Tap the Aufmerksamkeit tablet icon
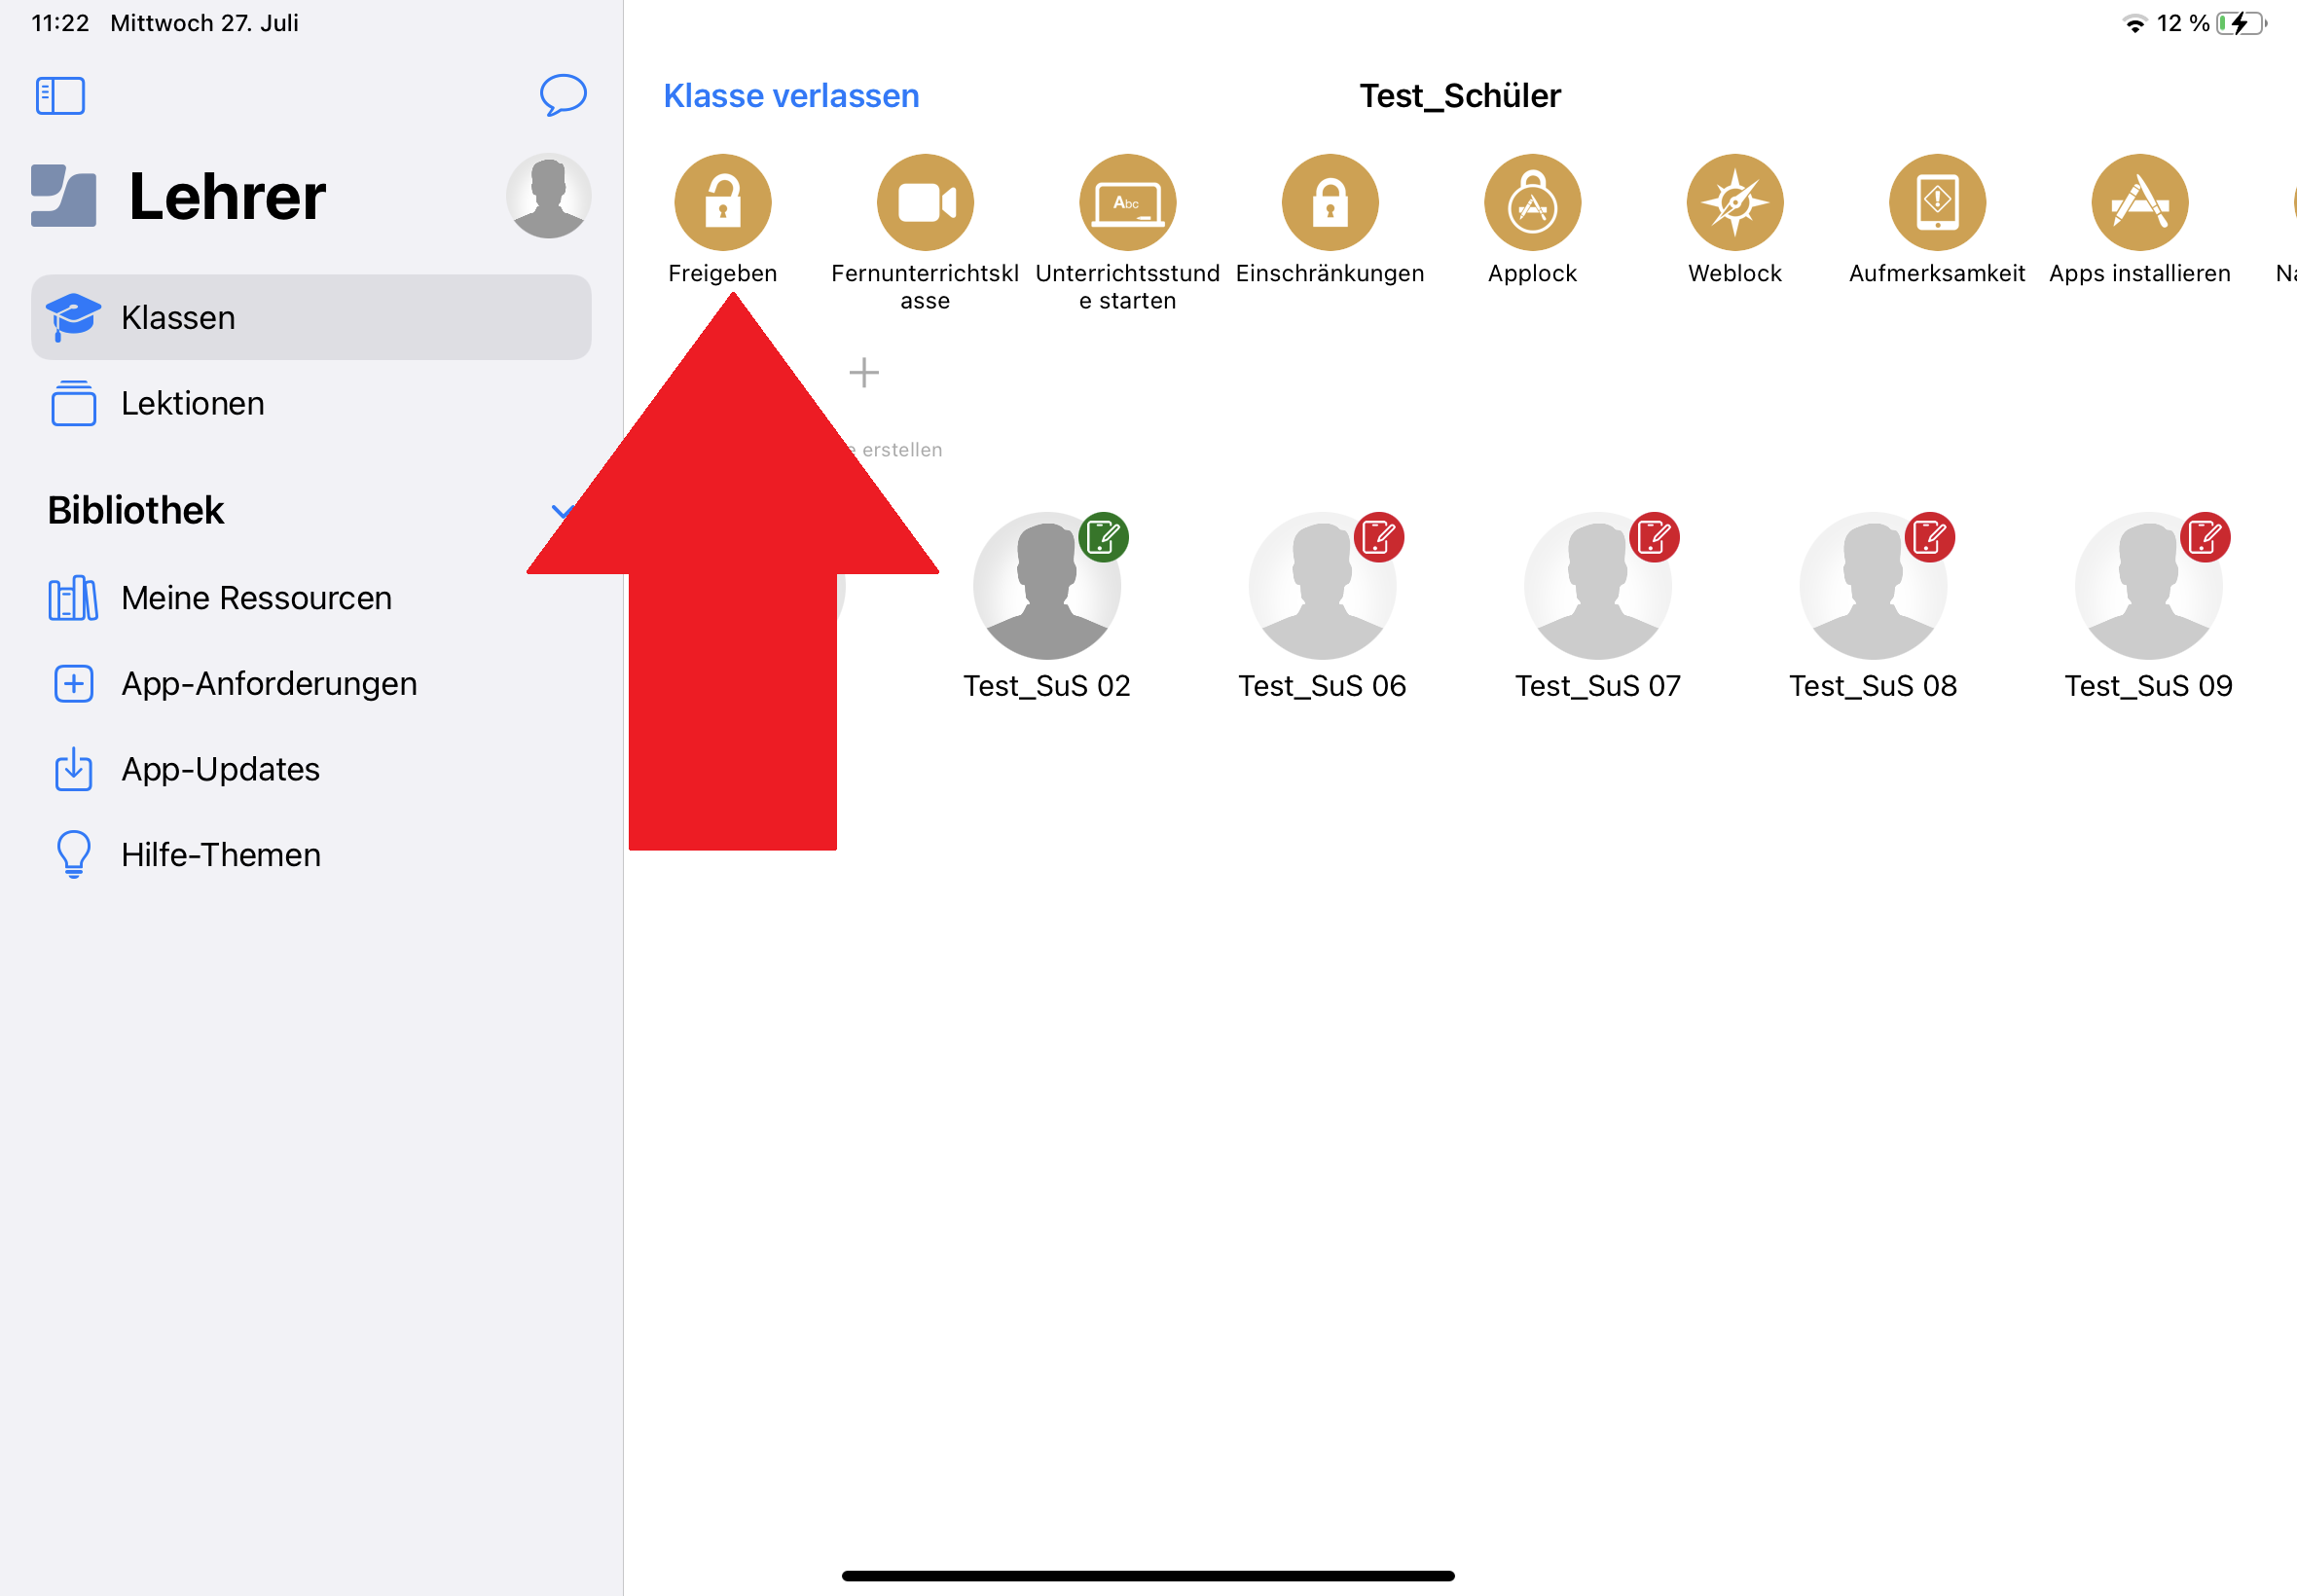Screen dimensions: 2297x1596 pyautogui.click(x=1937, y=202)
